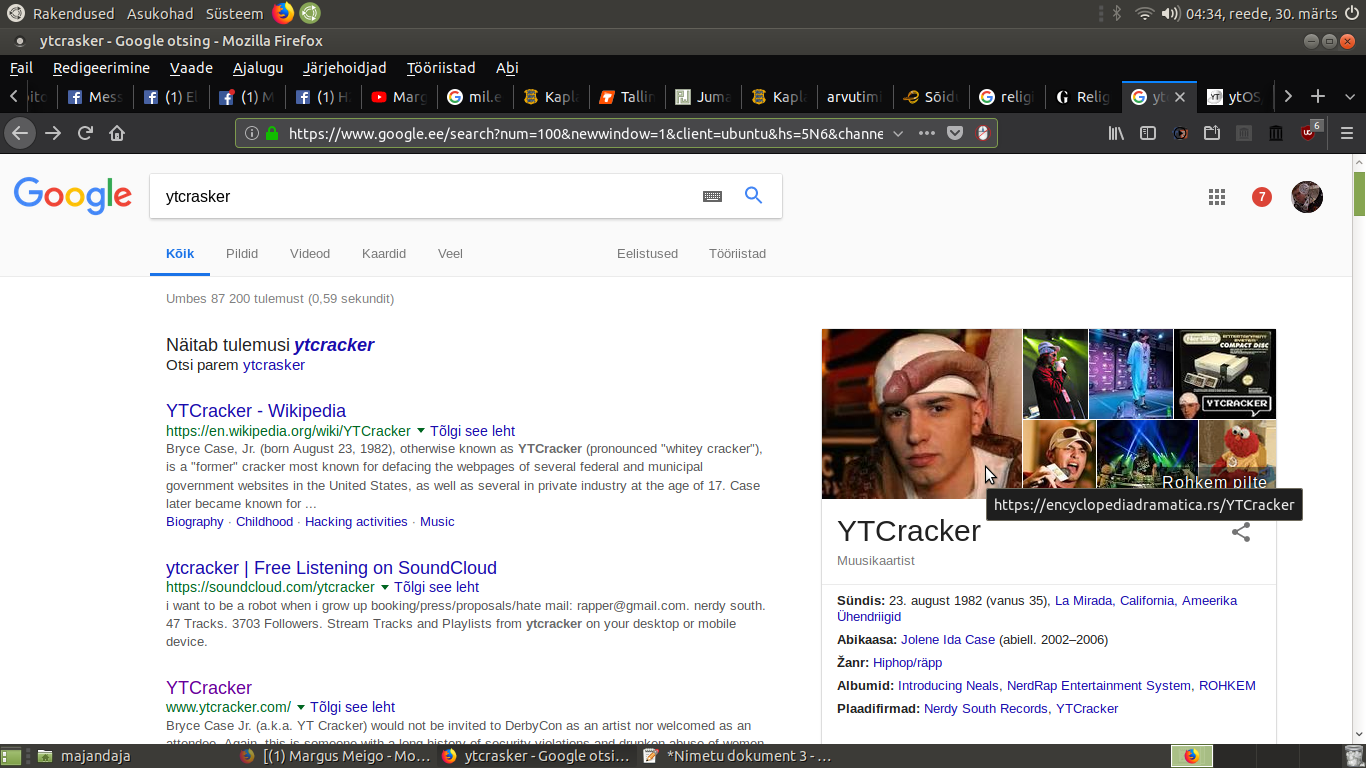Open the Tööriistad menu in Firefox

coord(441,68)
